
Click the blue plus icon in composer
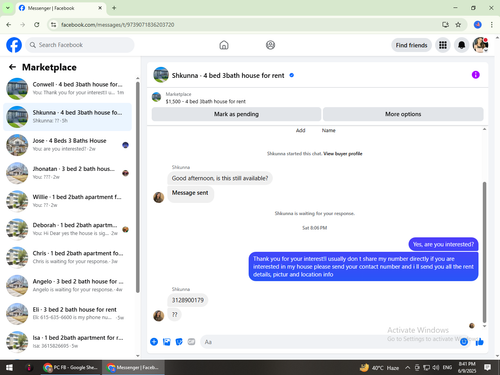tap(154, 342)
